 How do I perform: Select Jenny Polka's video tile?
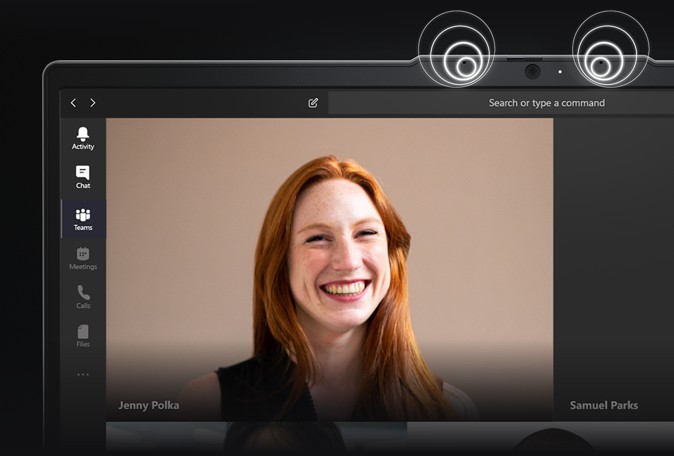coord(330,269)
